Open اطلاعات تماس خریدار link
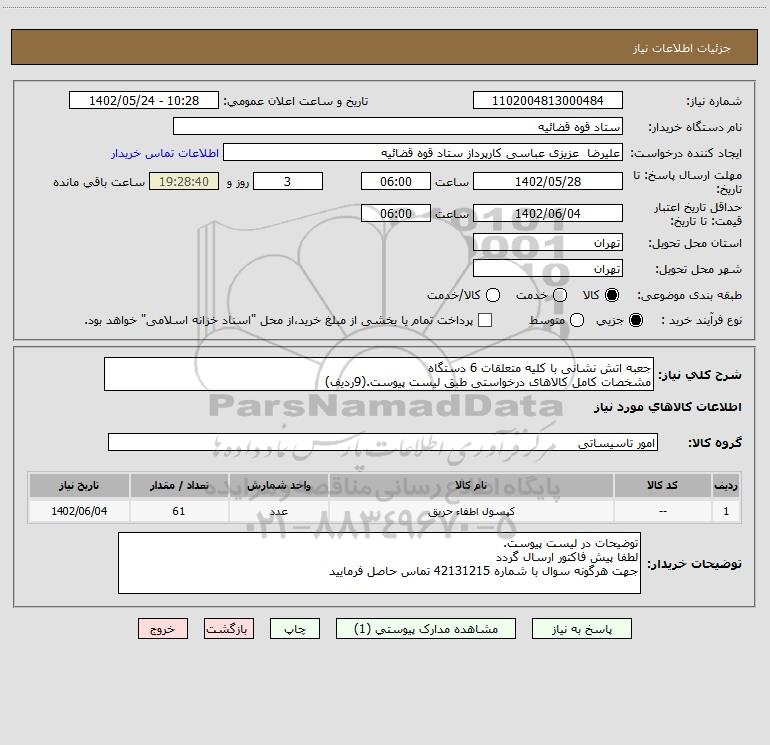Viewport: 770px width, 745px height. coord(165,153)
